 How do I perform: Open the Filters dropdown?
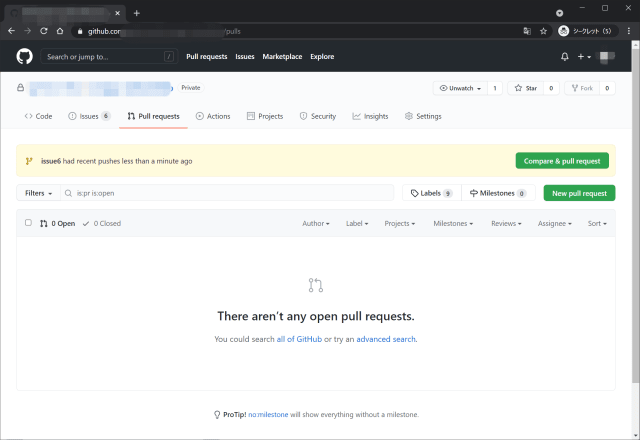click(38, 193)
